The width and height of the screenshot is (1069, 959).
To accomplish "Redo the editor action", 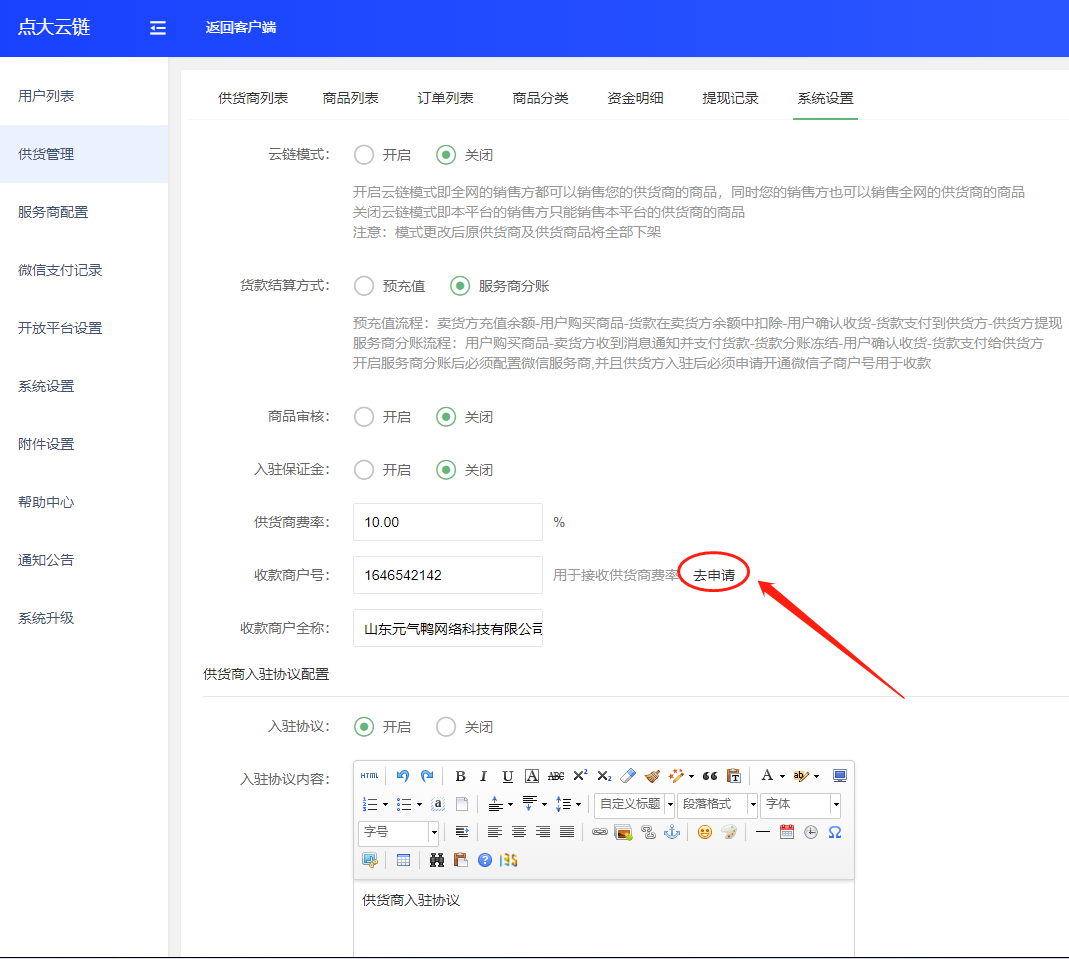I will pos(427,776).
